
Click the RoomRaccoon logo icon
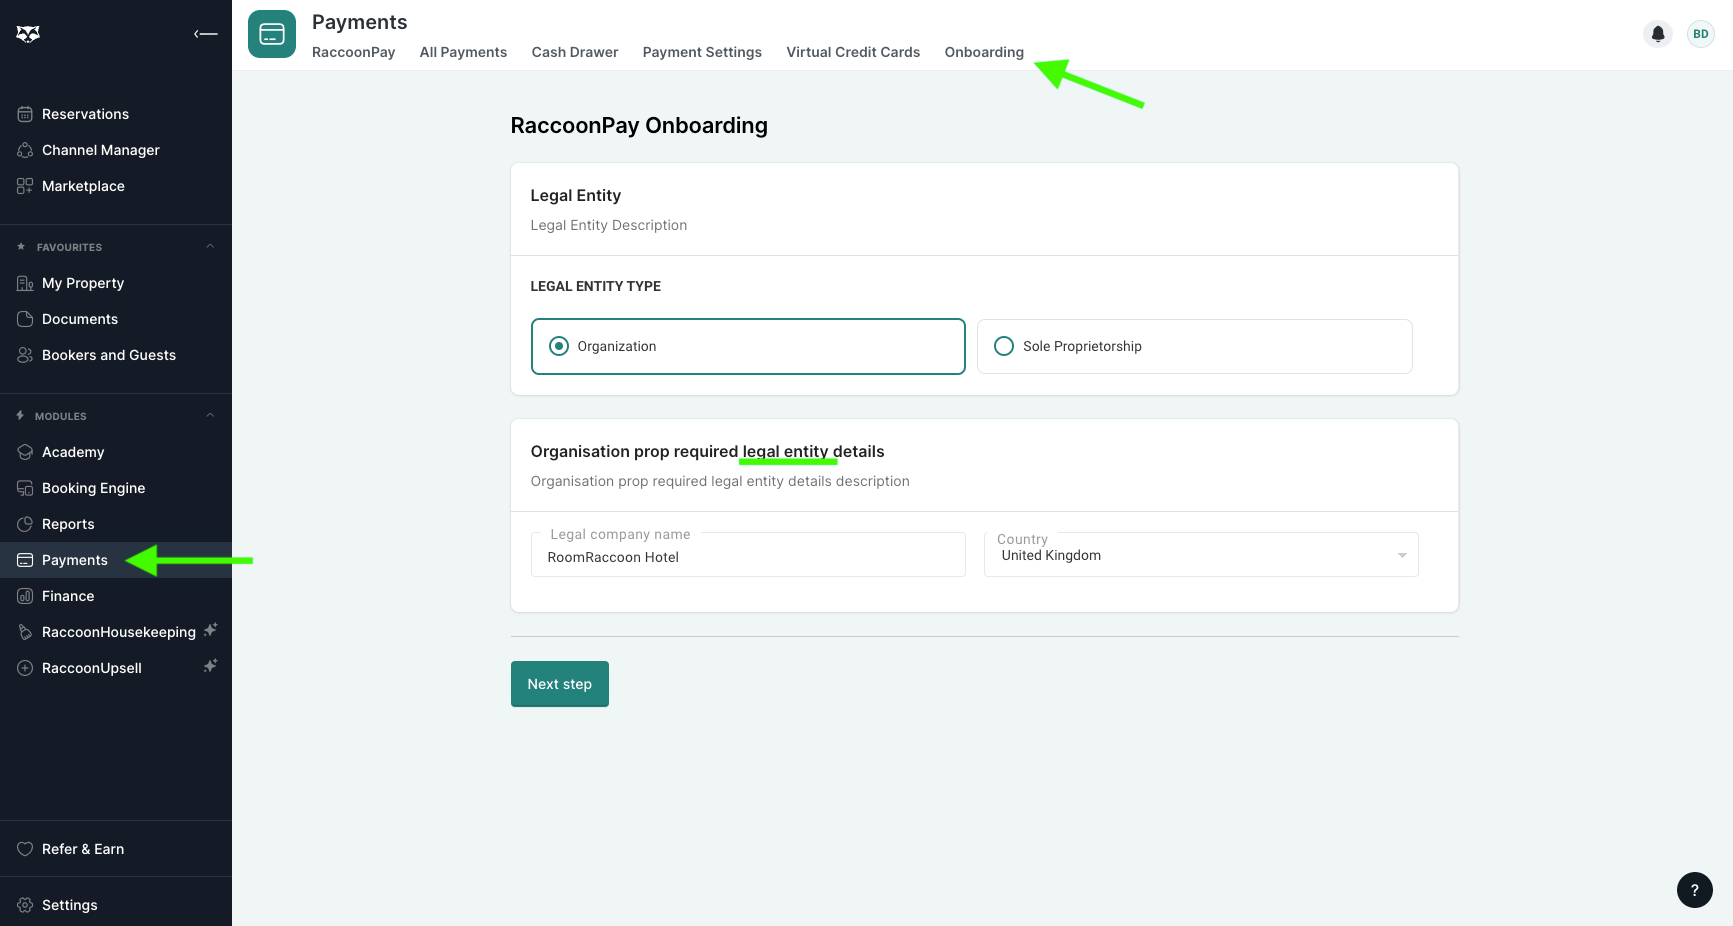coord(28,34)
